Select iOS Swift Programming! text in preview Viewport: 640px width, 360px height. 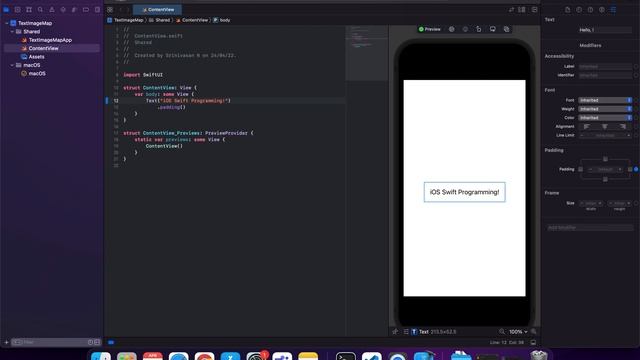pyautogui.click(x=464, y=192)
